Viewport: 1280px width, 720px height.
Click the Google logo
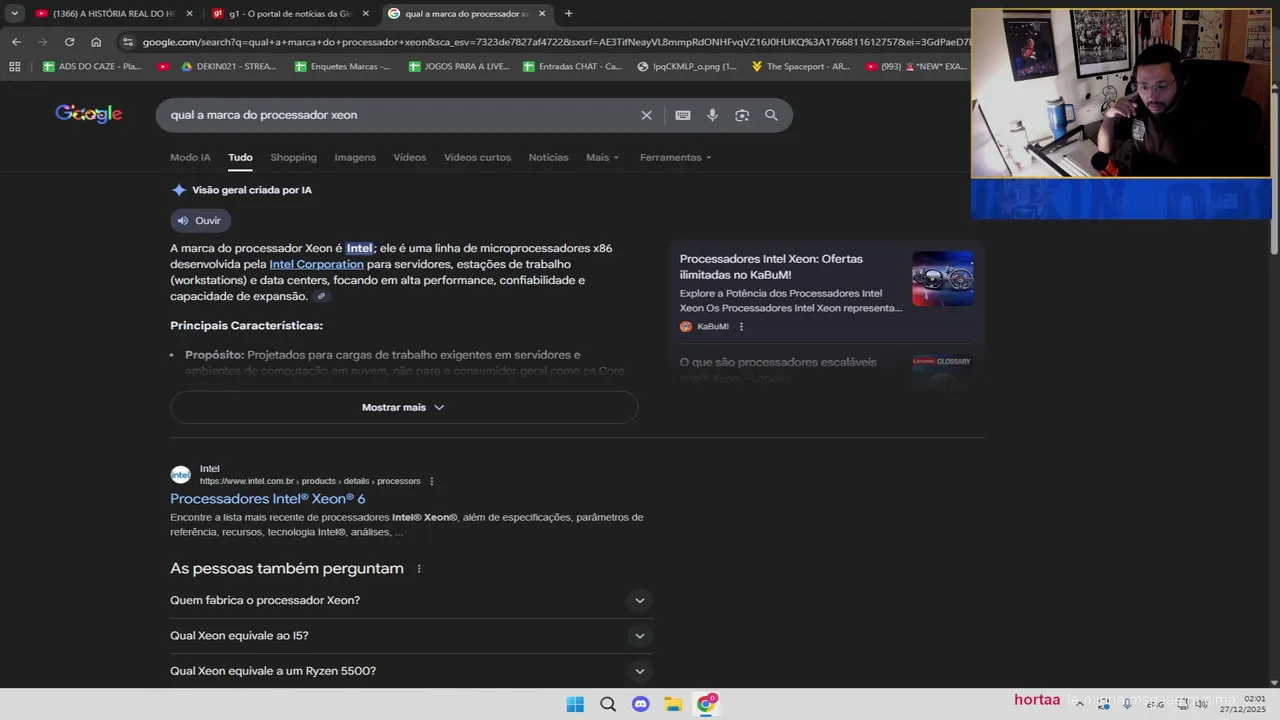89,114
